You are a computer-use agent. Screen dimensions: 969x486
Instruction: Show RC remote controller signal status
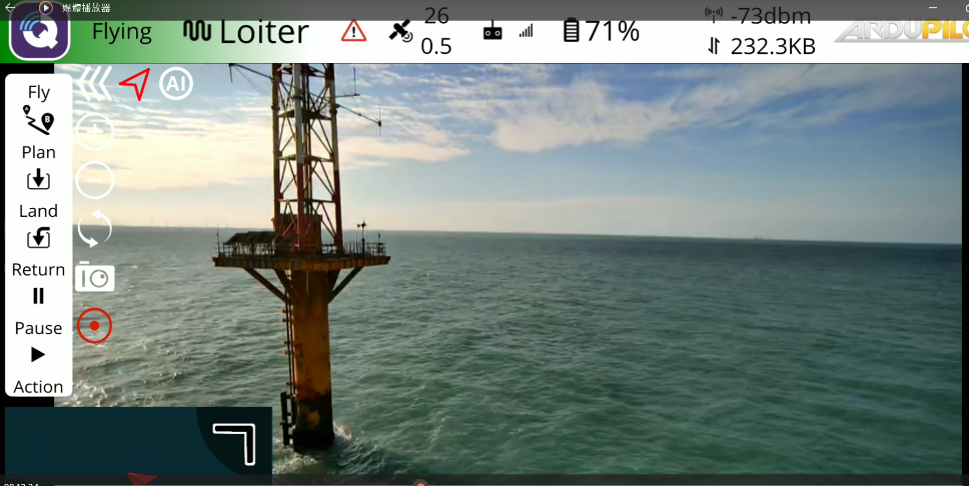click(493, 32)
